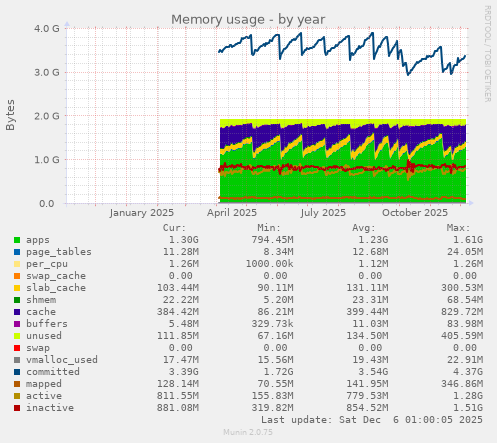This screenshot has height=443, width=497.
Task: Click the '3.0 G' axis value
Action: pyautogui.click(x=47, y=72)
